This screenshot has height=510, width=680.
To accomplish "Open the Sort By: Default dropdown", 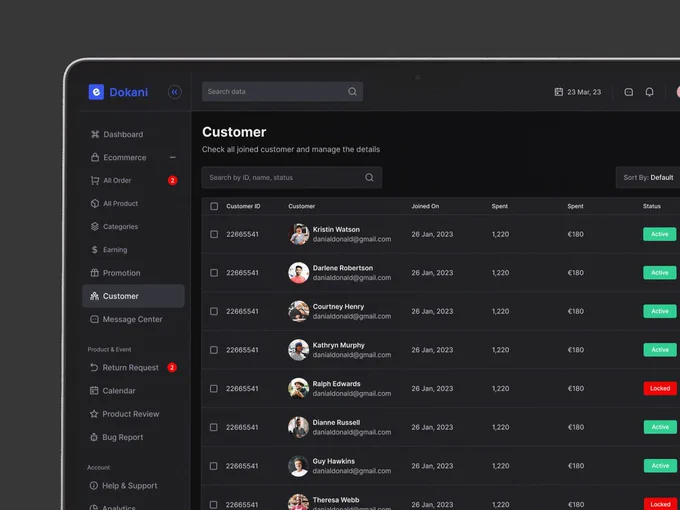I will pos(648,177).
